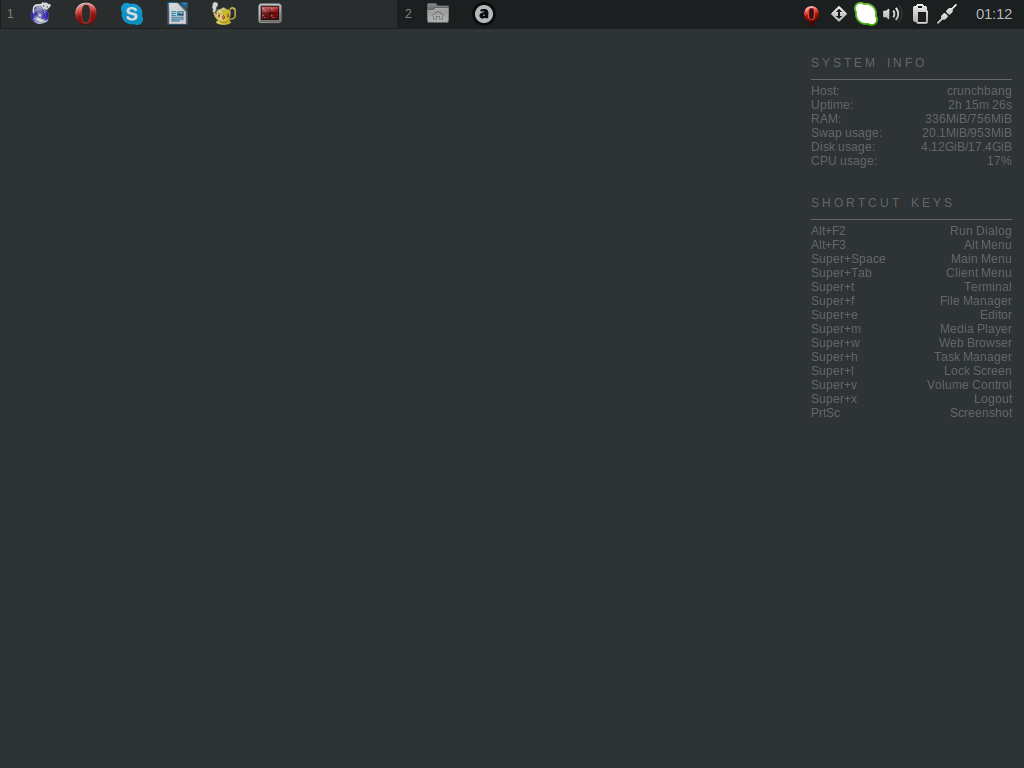Click the 'PrtSc' shortcut text
This screenshot has width=1024, height=768.
pyautogui.click(x=825, y=413)
